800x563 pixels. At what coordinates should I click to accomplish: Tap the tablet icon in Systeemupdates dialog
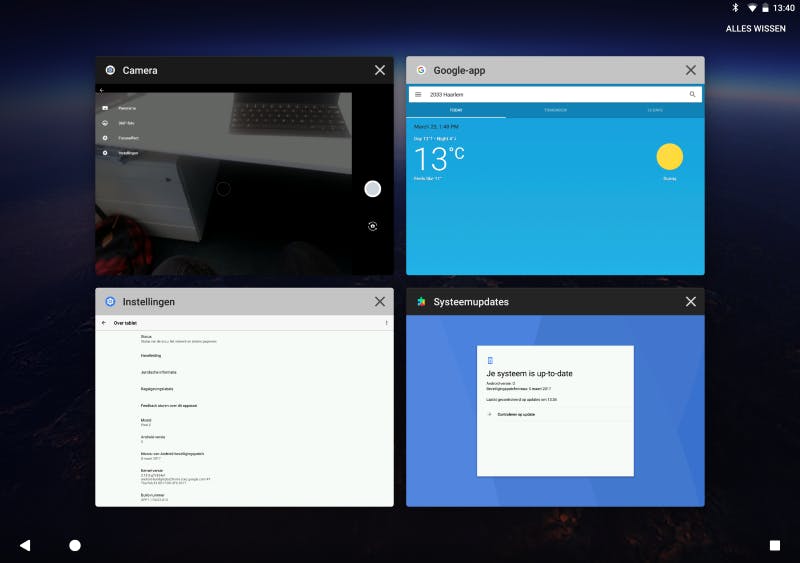click(x=490, y=360)
